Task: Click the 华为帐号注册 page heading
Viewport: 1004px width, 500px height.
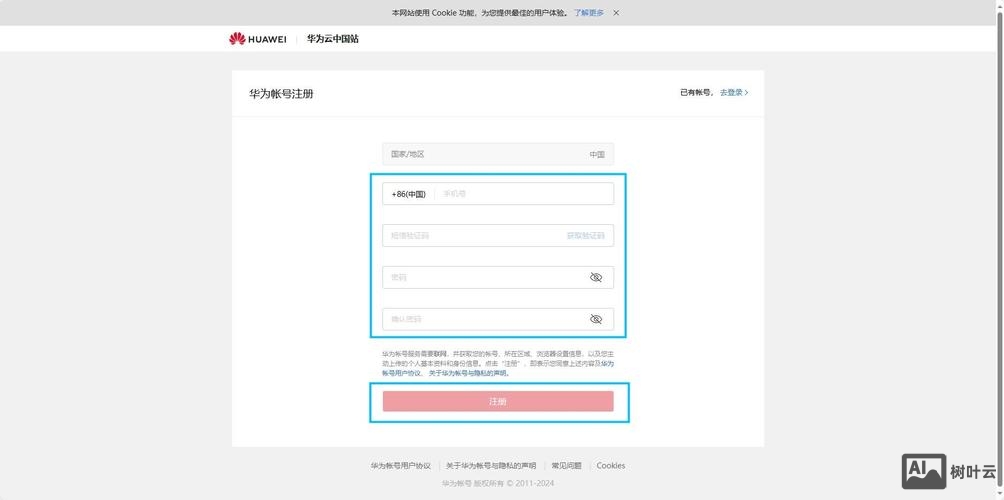Action: (281, 94)
